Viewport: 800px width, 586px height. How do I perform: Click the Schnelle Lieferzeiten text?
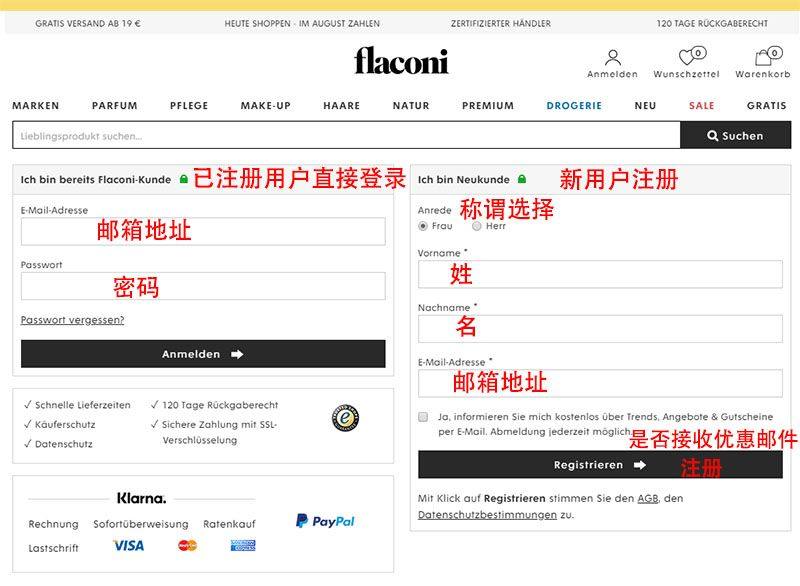[x=83, y=405]
